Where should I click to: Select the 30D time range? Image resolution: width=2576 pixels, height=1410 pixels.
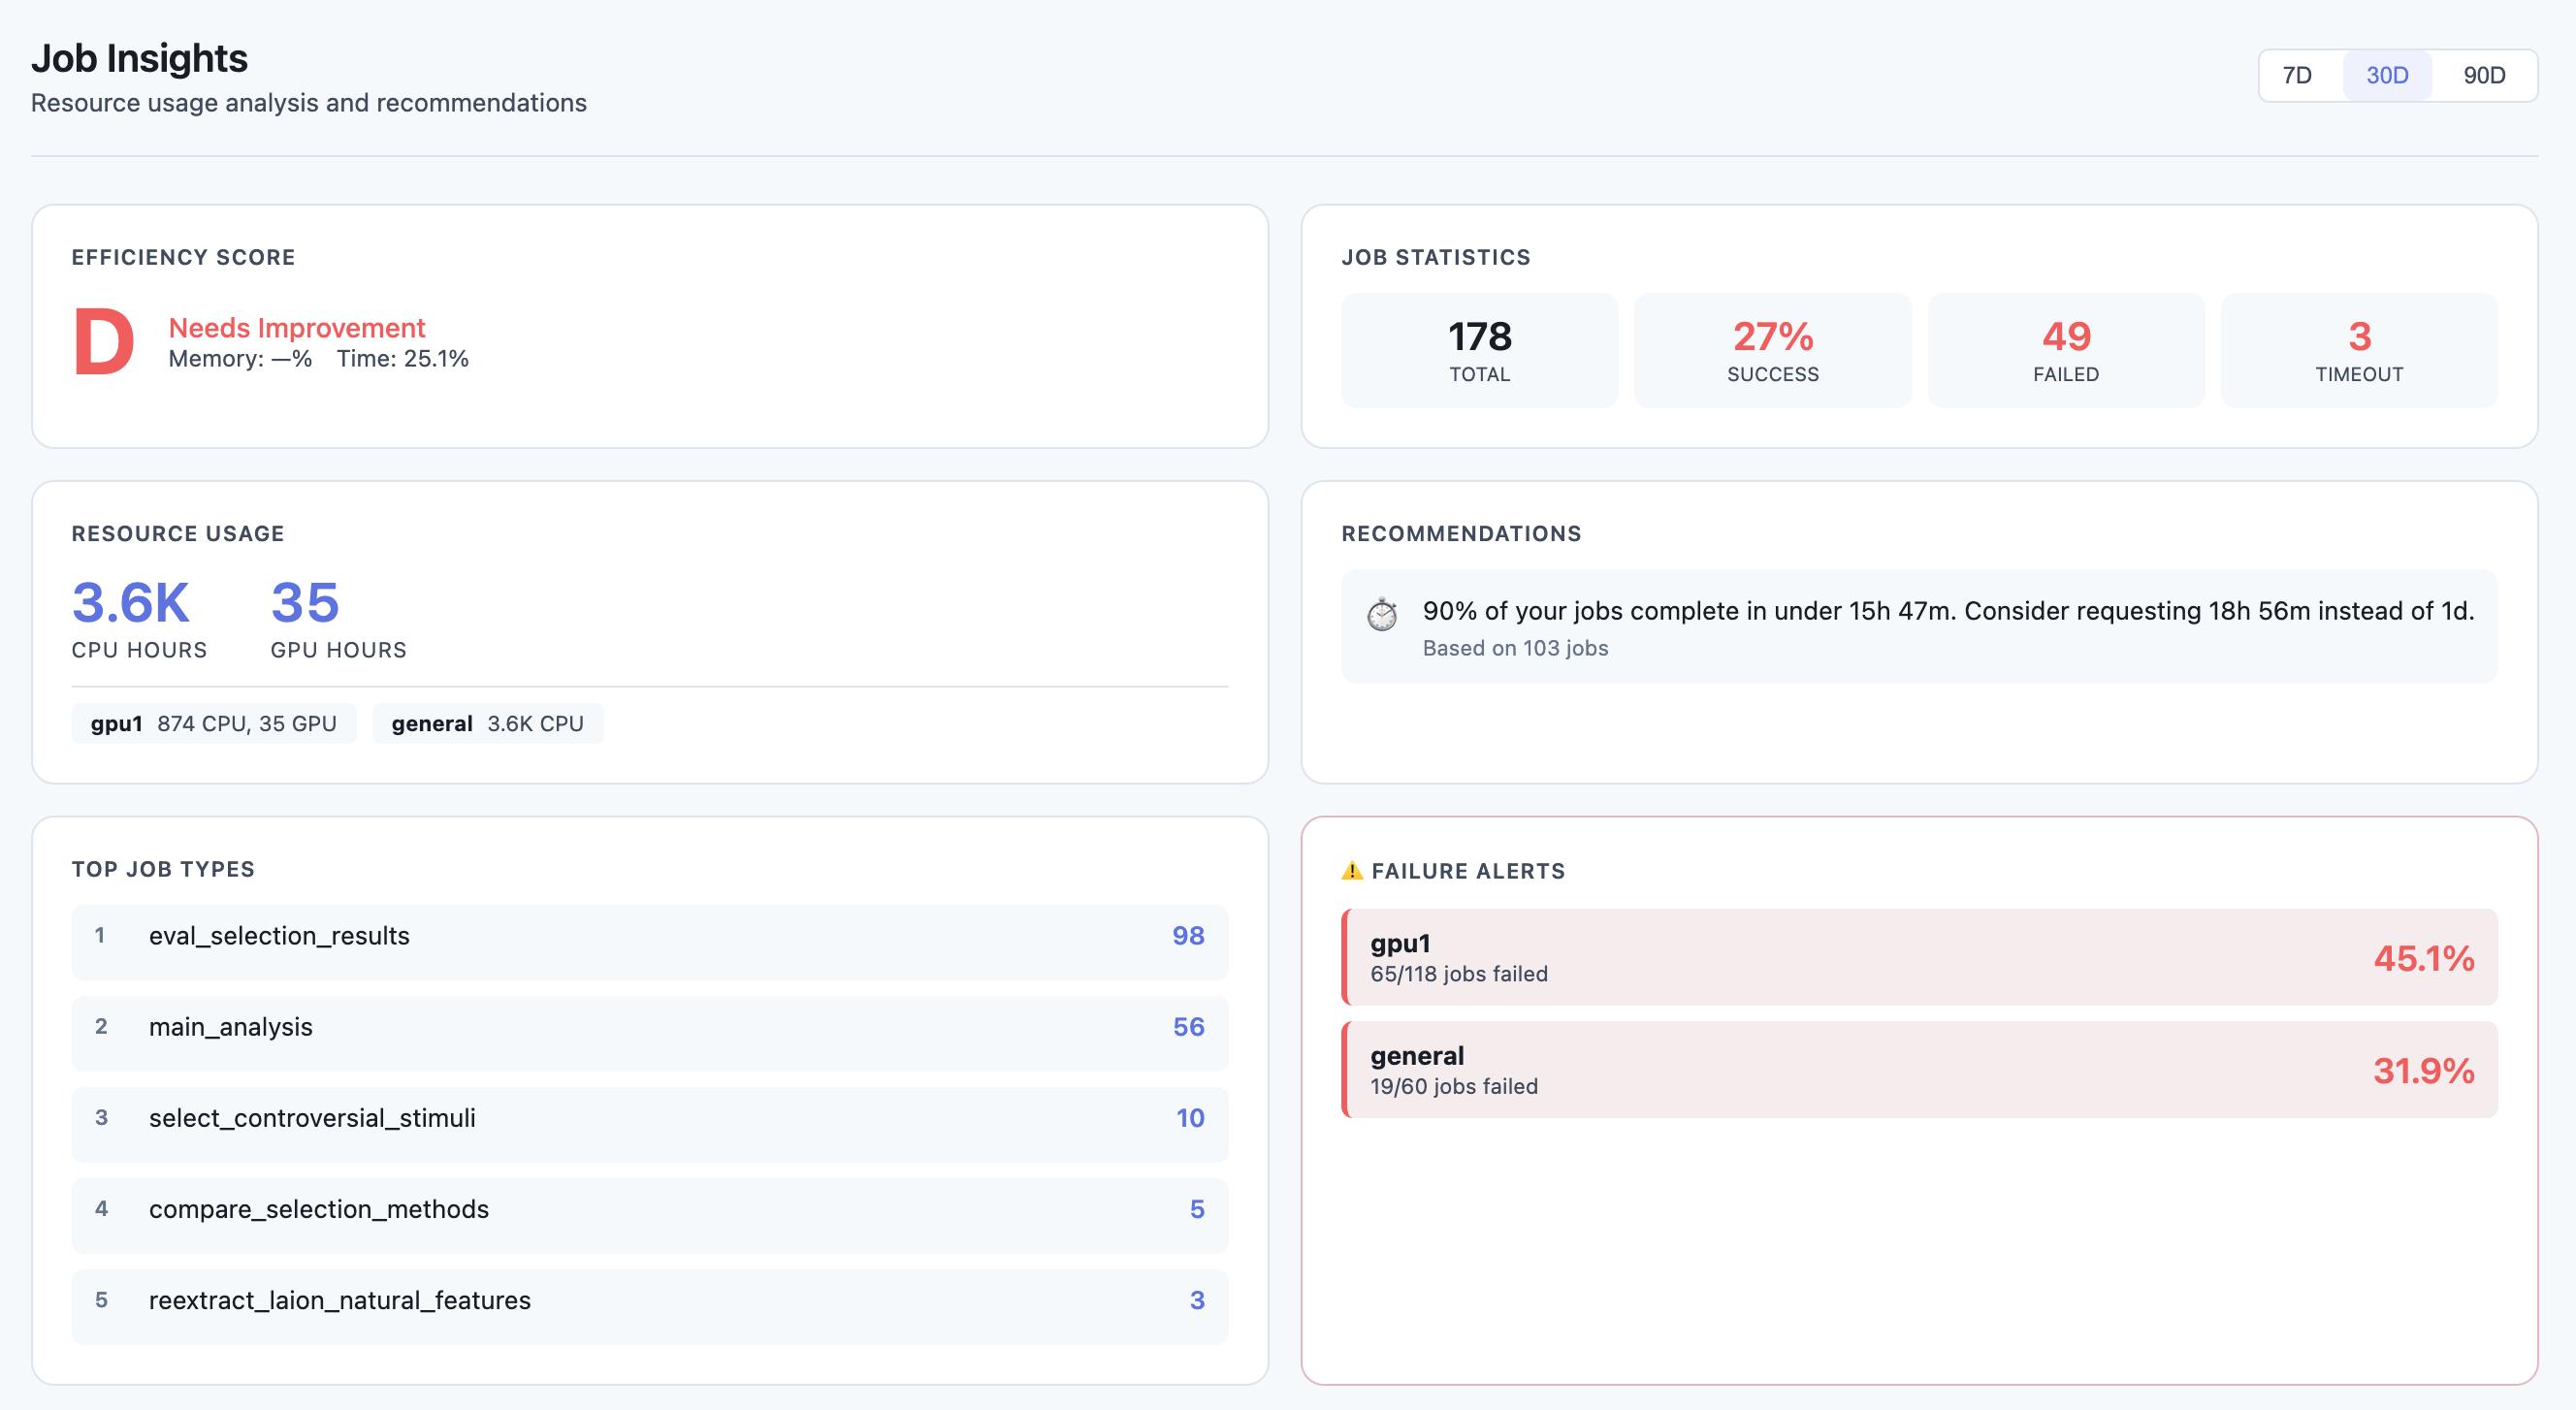point(2386,75)
